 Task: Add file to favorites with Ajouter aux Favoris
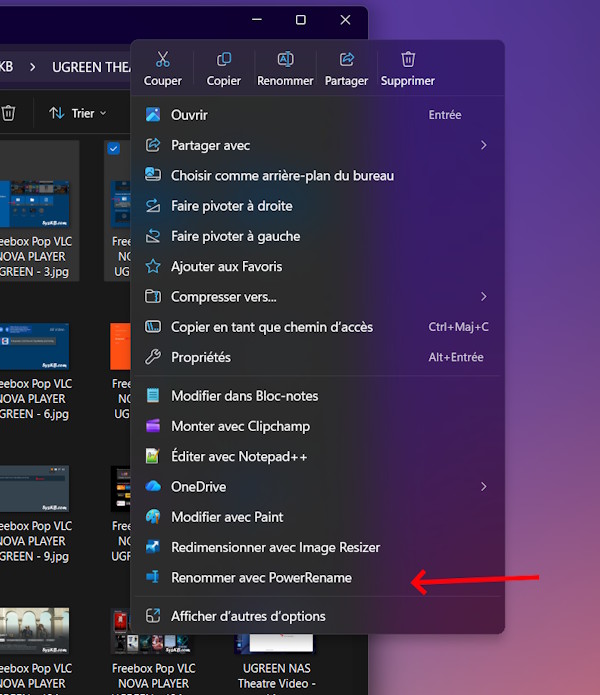226,267
